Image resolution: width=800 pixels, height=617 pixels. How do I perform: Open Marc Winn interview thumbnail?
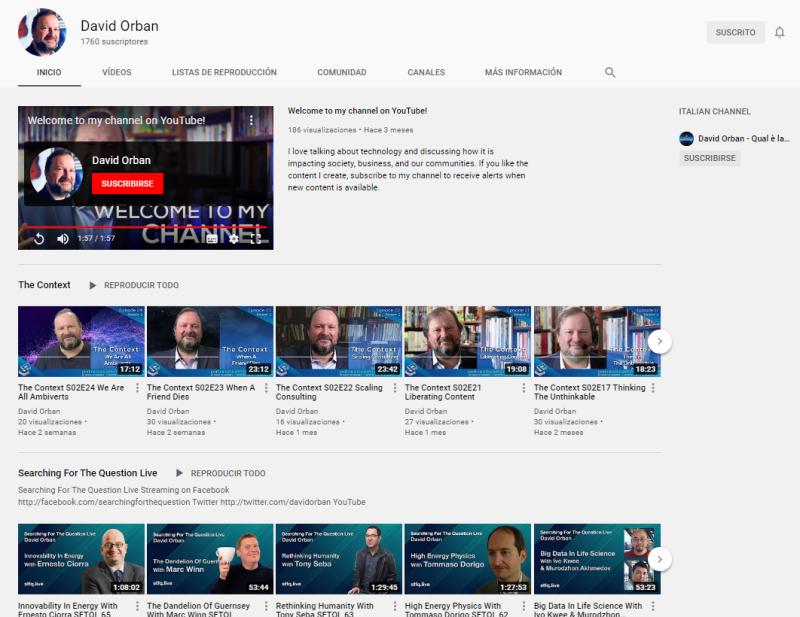tap(210, 559)
